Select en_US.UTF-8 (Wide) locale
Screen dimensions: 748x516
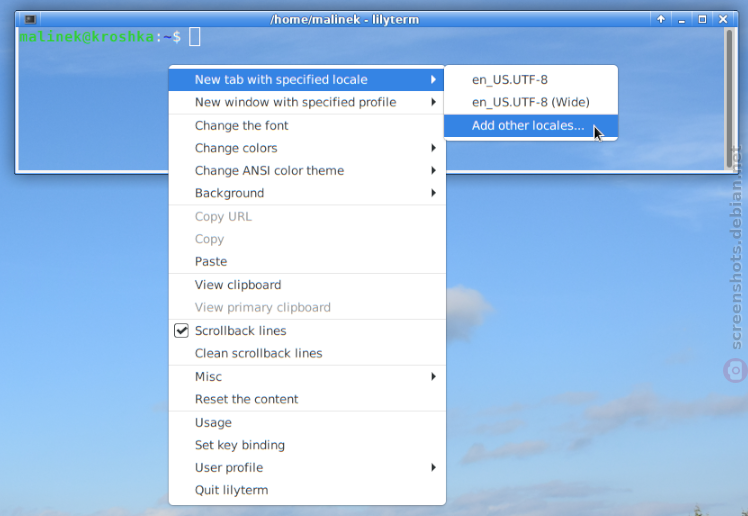click(x=531, y=102)
